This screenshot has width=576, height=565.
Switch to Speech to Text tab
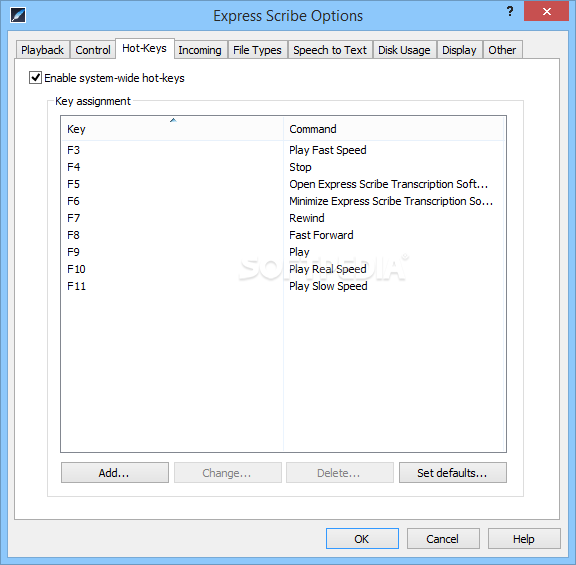(x=330, y=50)
